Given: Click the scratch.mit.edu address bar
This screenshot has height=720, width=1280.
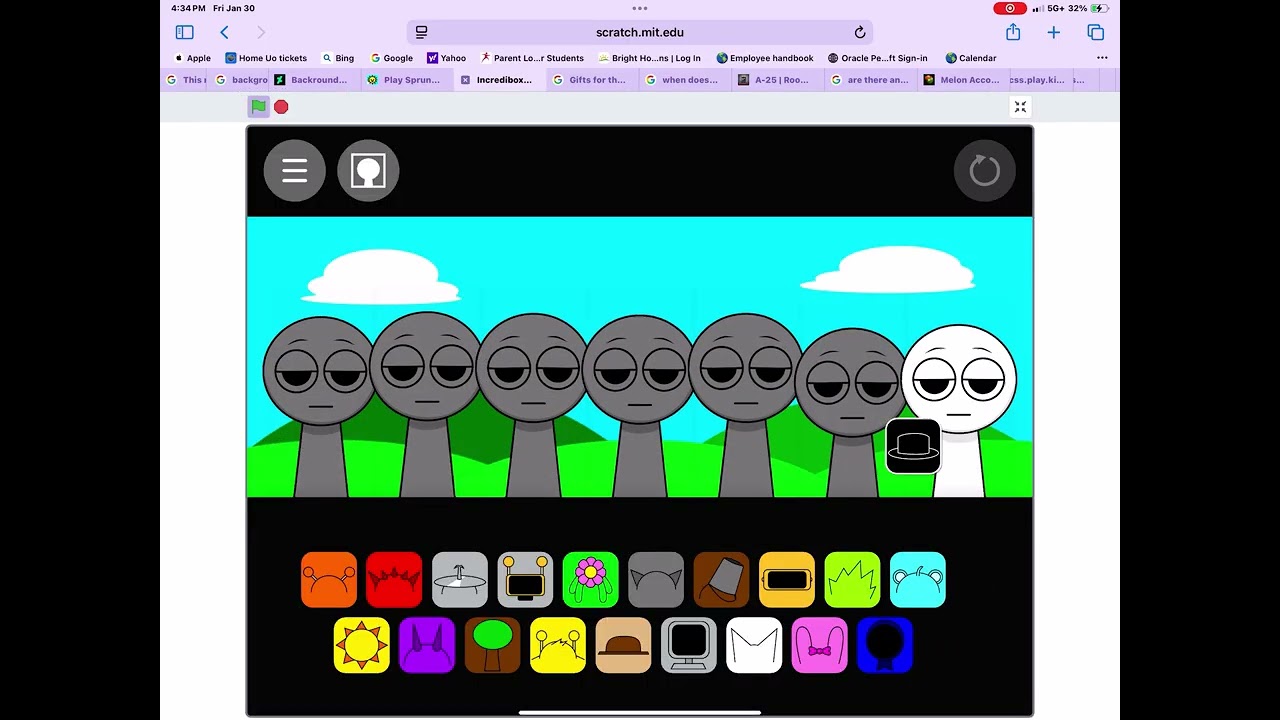Looking at the screenshot, I should (x=640, y=33).
